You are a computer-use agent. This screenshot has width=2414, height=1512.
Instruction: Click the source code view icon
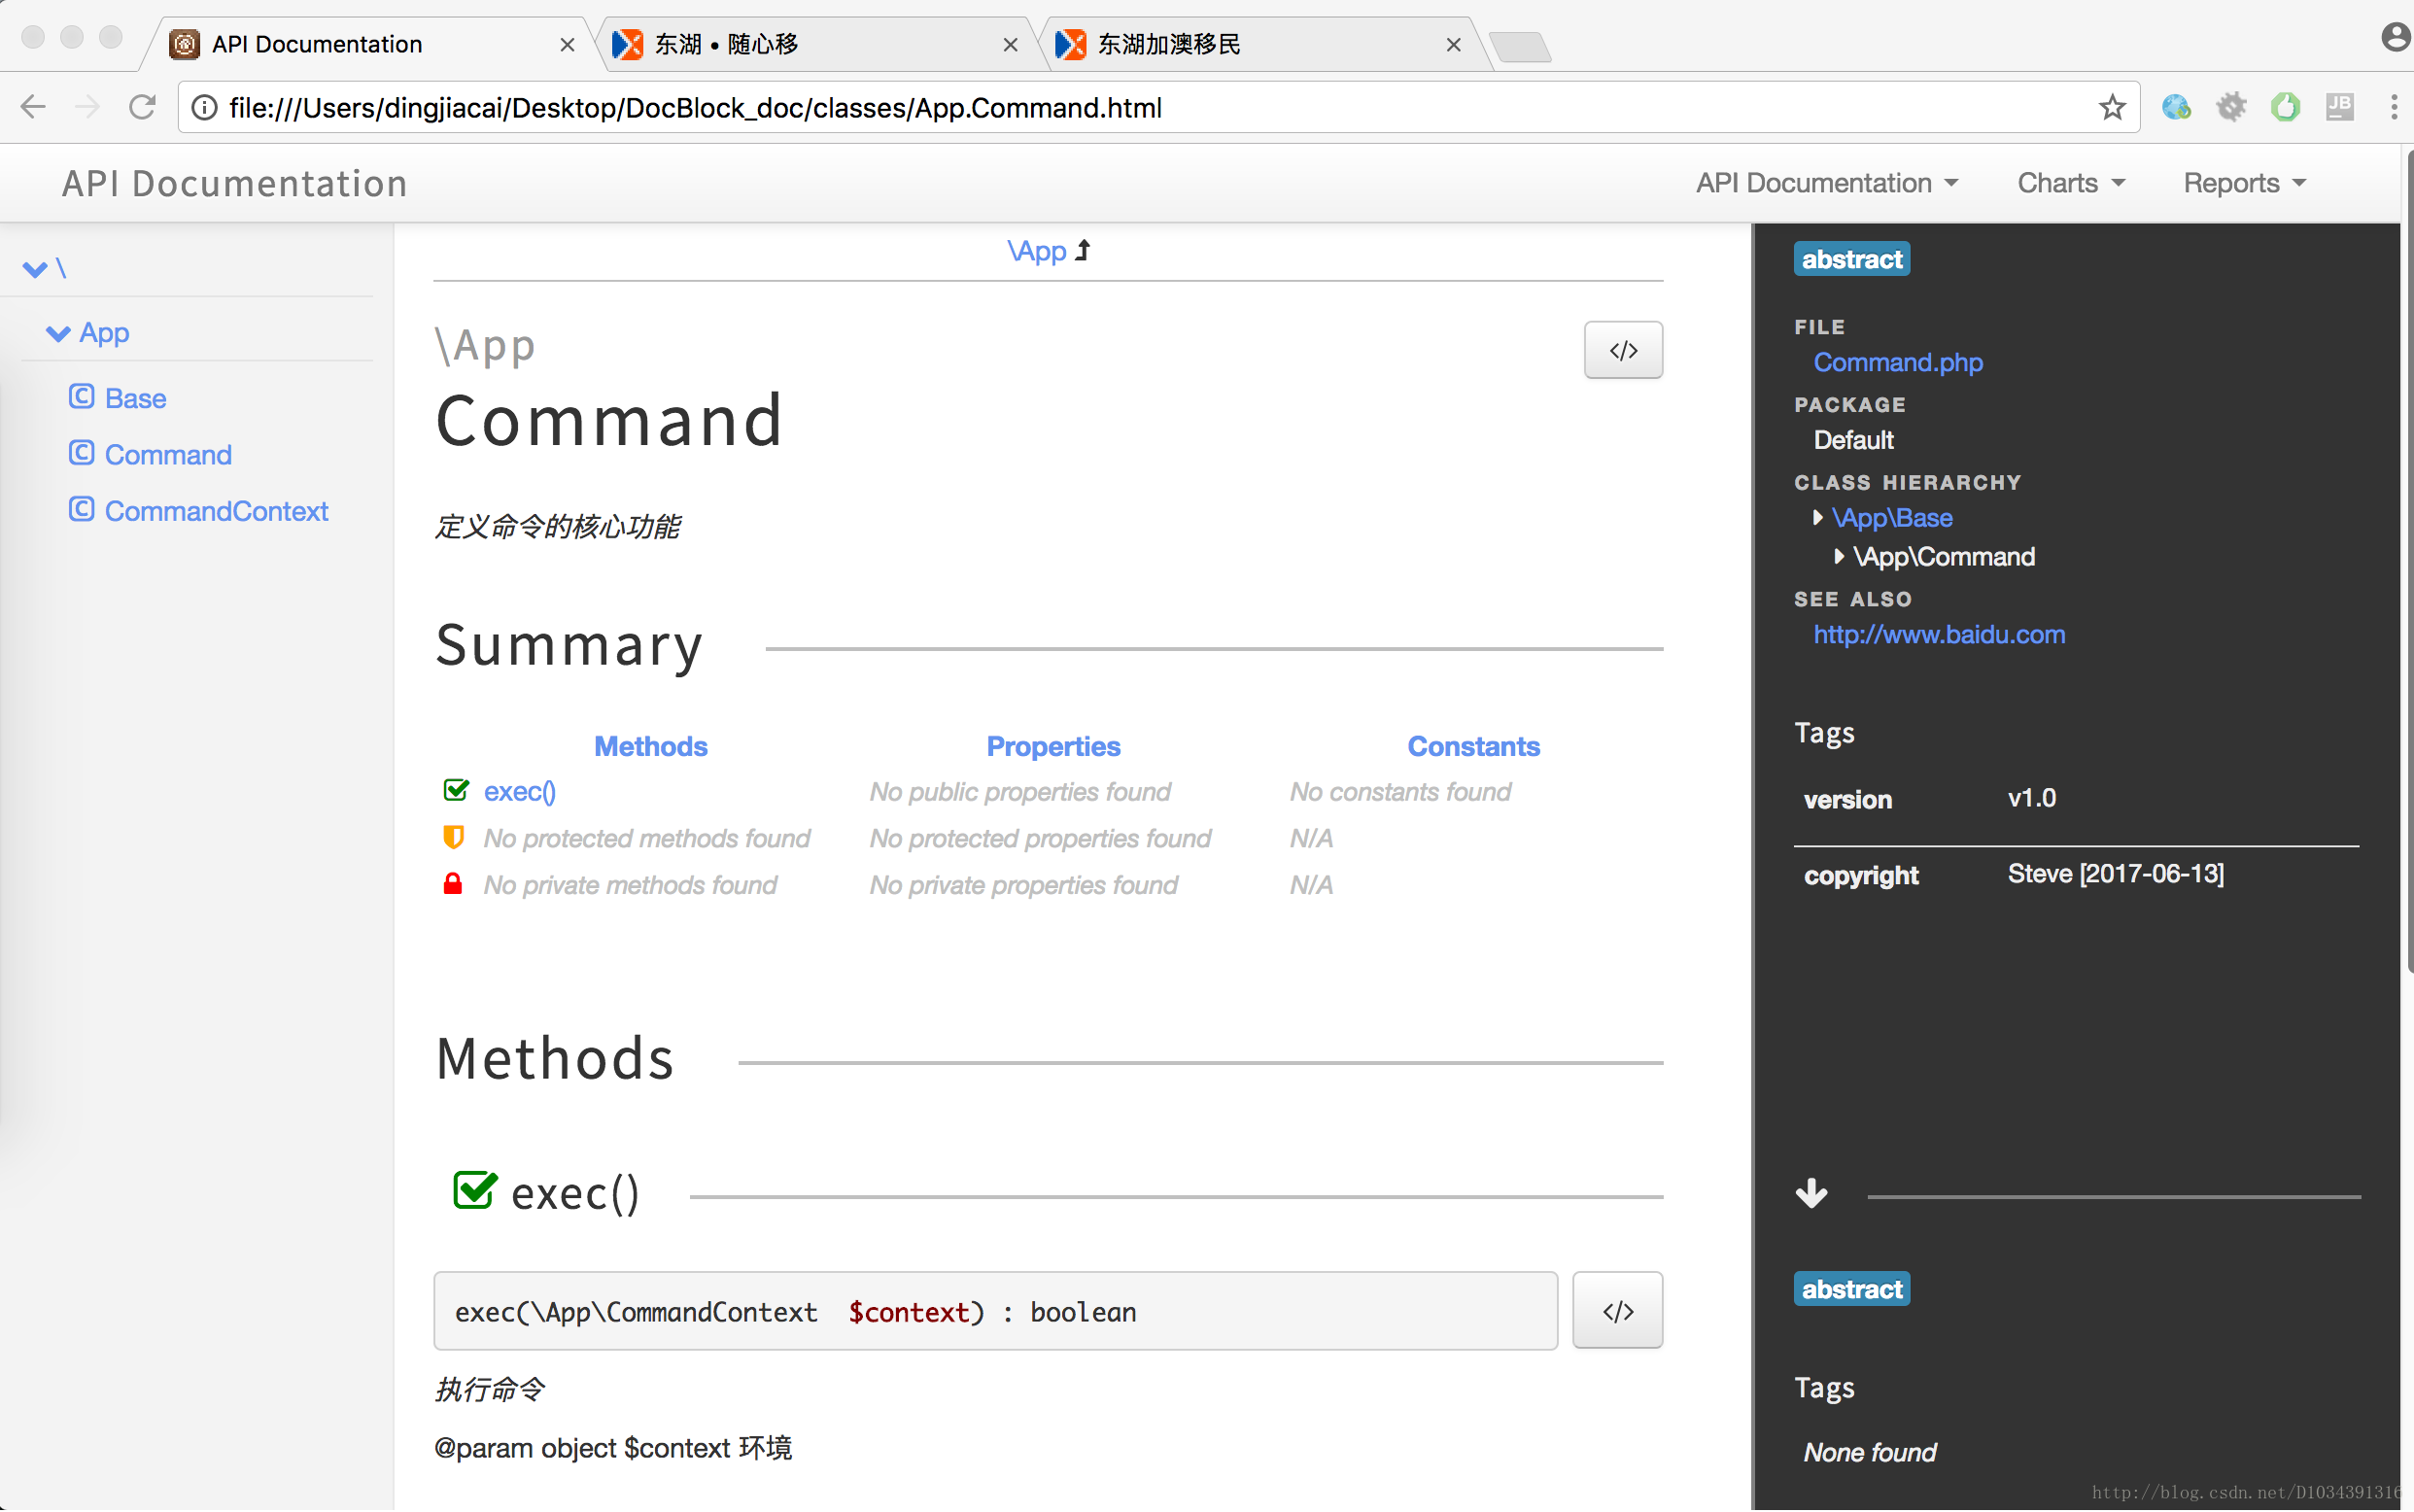tap(1622, 350)
